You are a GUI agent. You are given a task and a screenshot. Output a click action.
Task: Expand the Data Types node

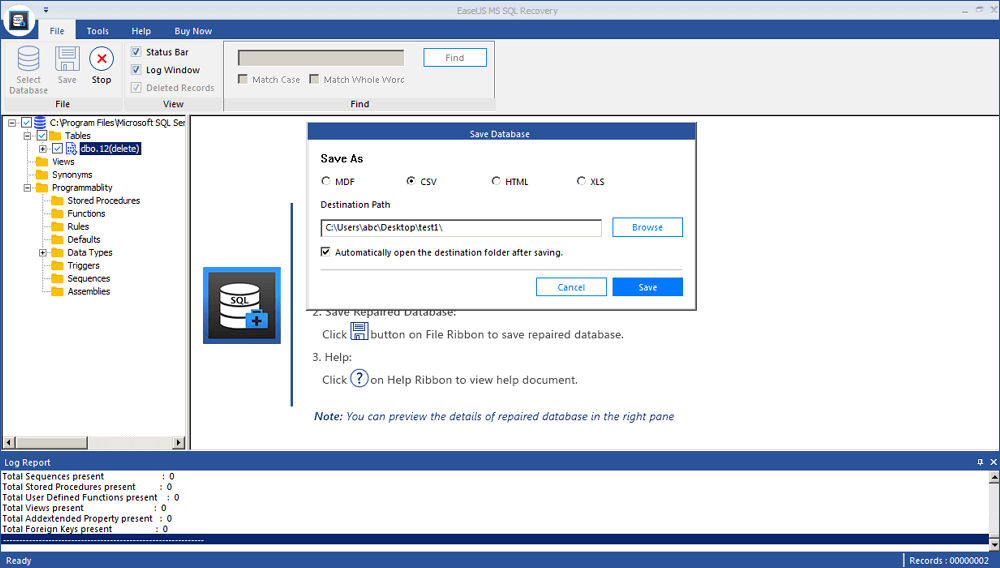coord(43,252)
